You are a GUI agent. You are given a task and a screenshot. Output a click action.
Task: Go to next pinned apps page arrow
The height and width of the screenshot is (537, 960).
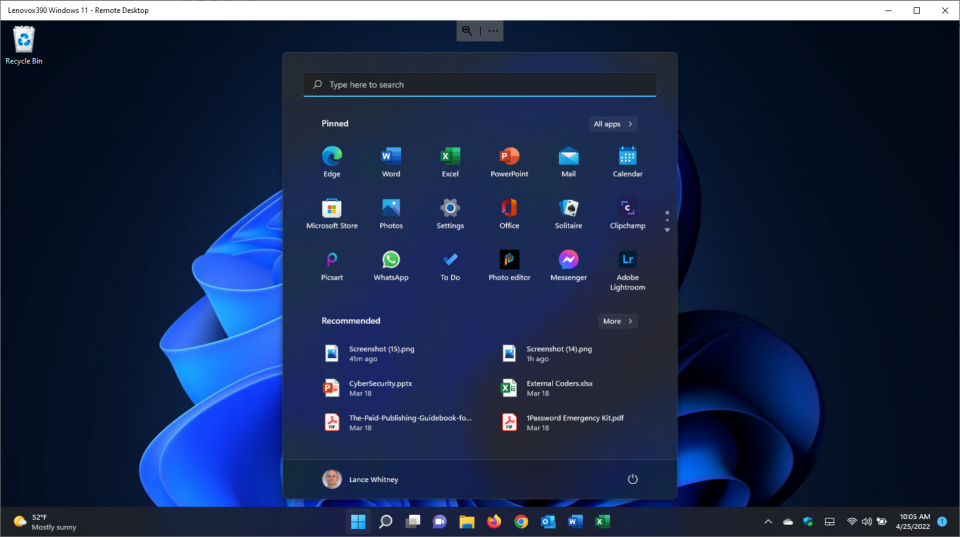point(667,230)
